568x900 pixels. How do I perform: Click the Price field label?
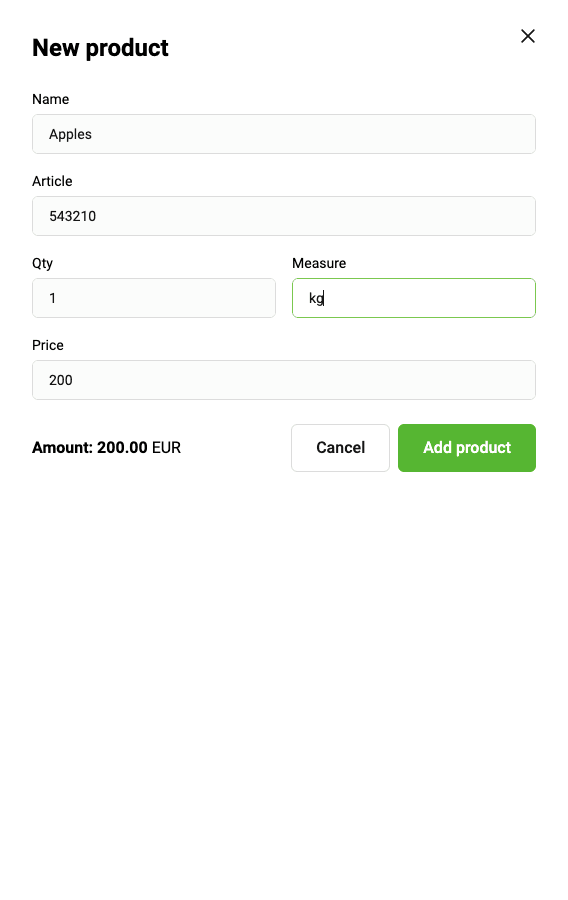coord(48,346)
